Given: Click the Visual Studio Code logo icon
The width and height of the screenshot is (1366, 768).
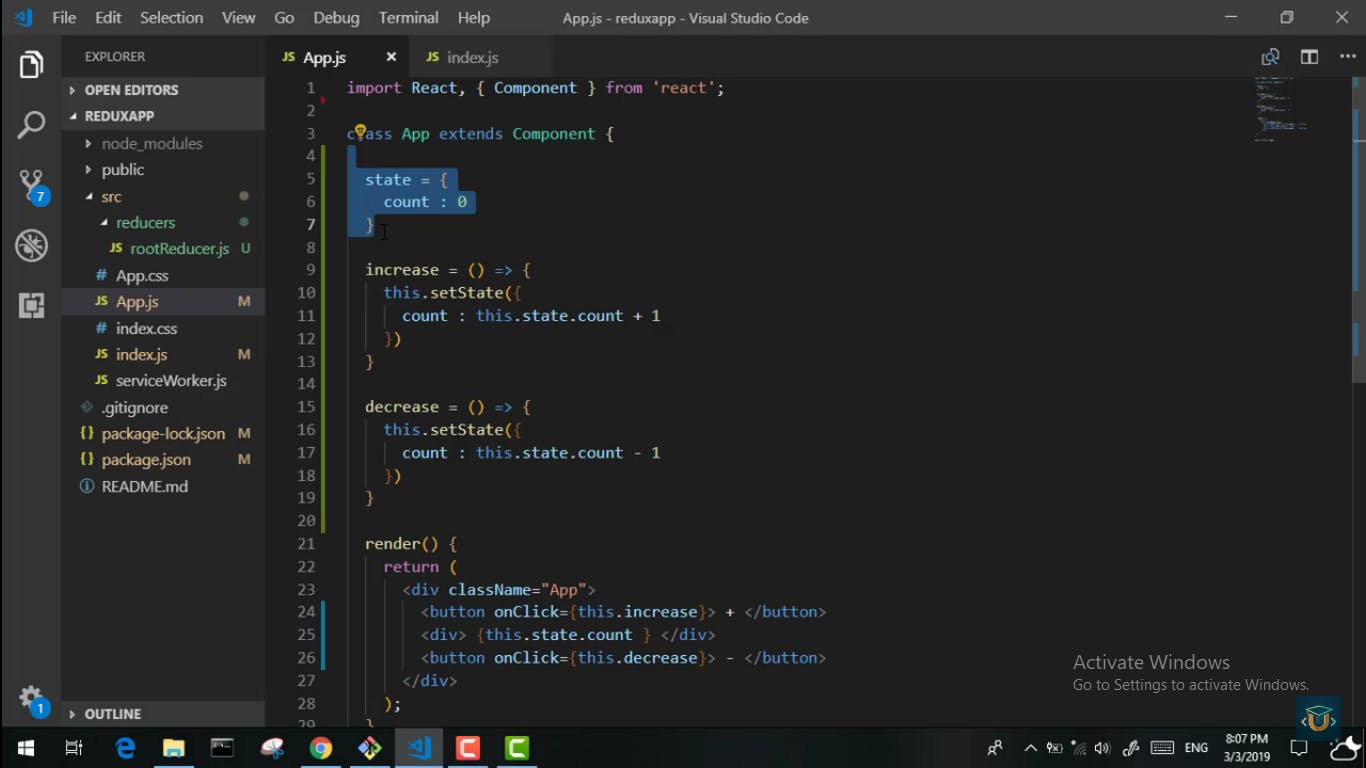Looking at the screenshot, I should [x=24, y=18].
